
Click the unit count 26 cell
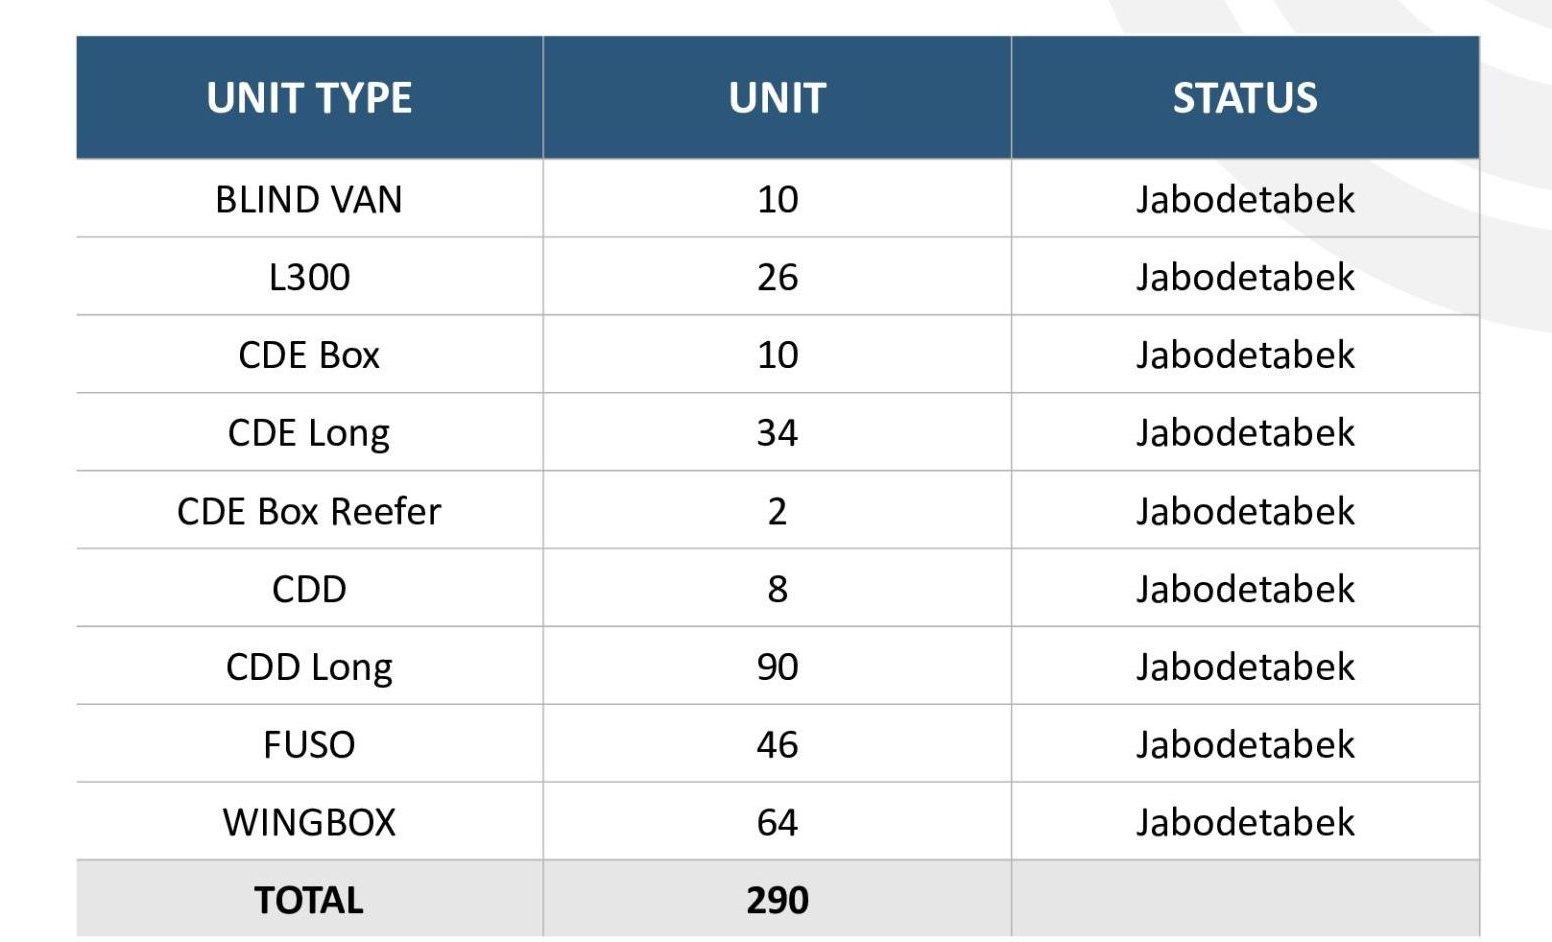click(777, 277)
